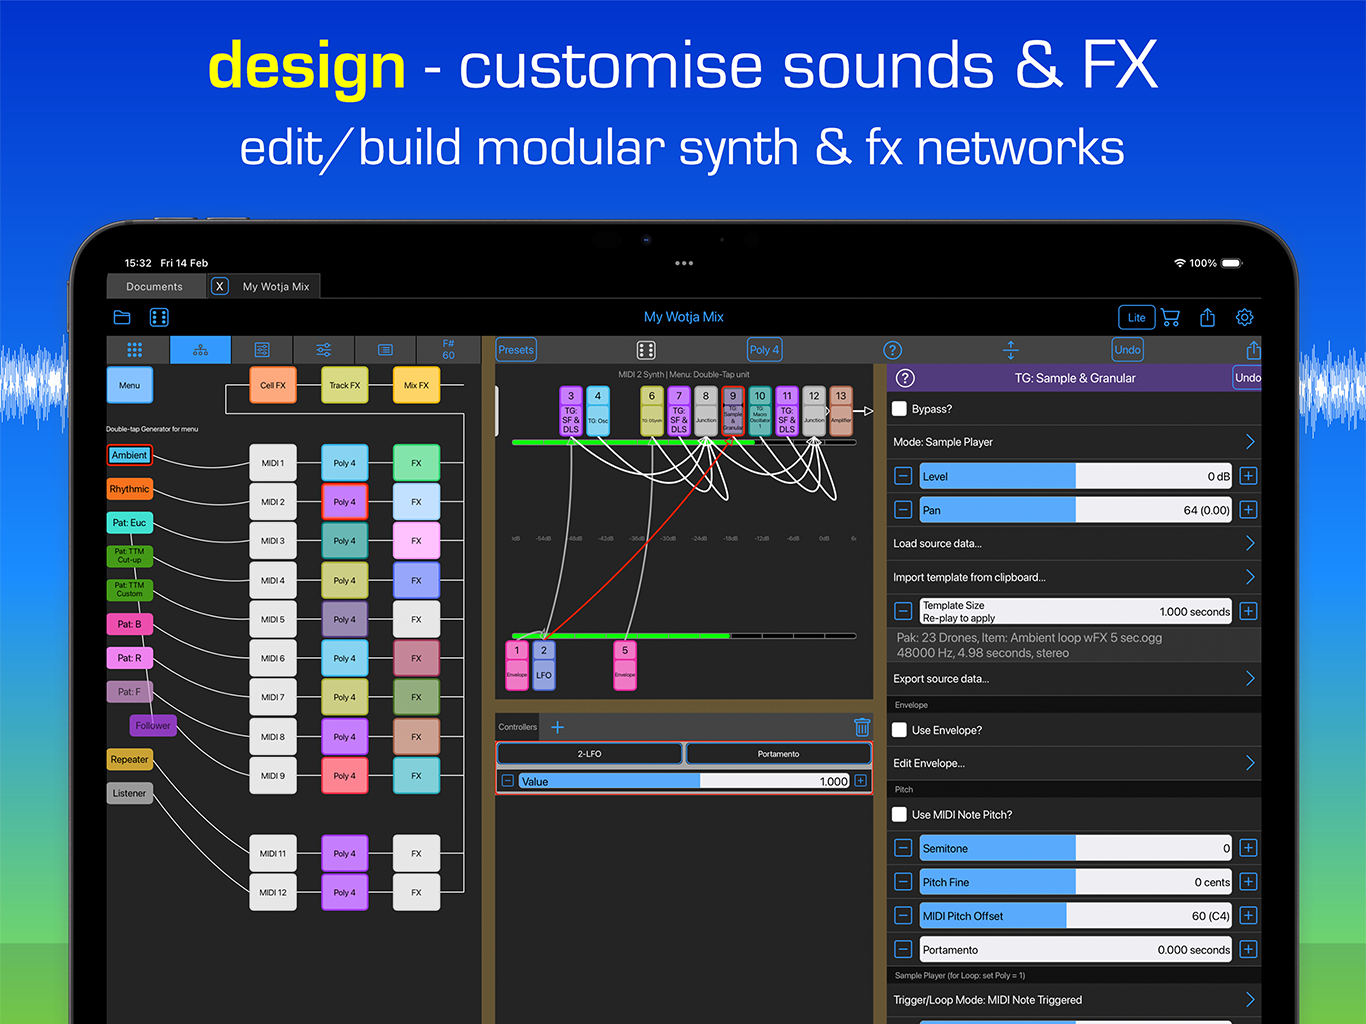Expand Mode: Sample Player chevron
Screen dimensions: 1366x1024
(1249, 442)
